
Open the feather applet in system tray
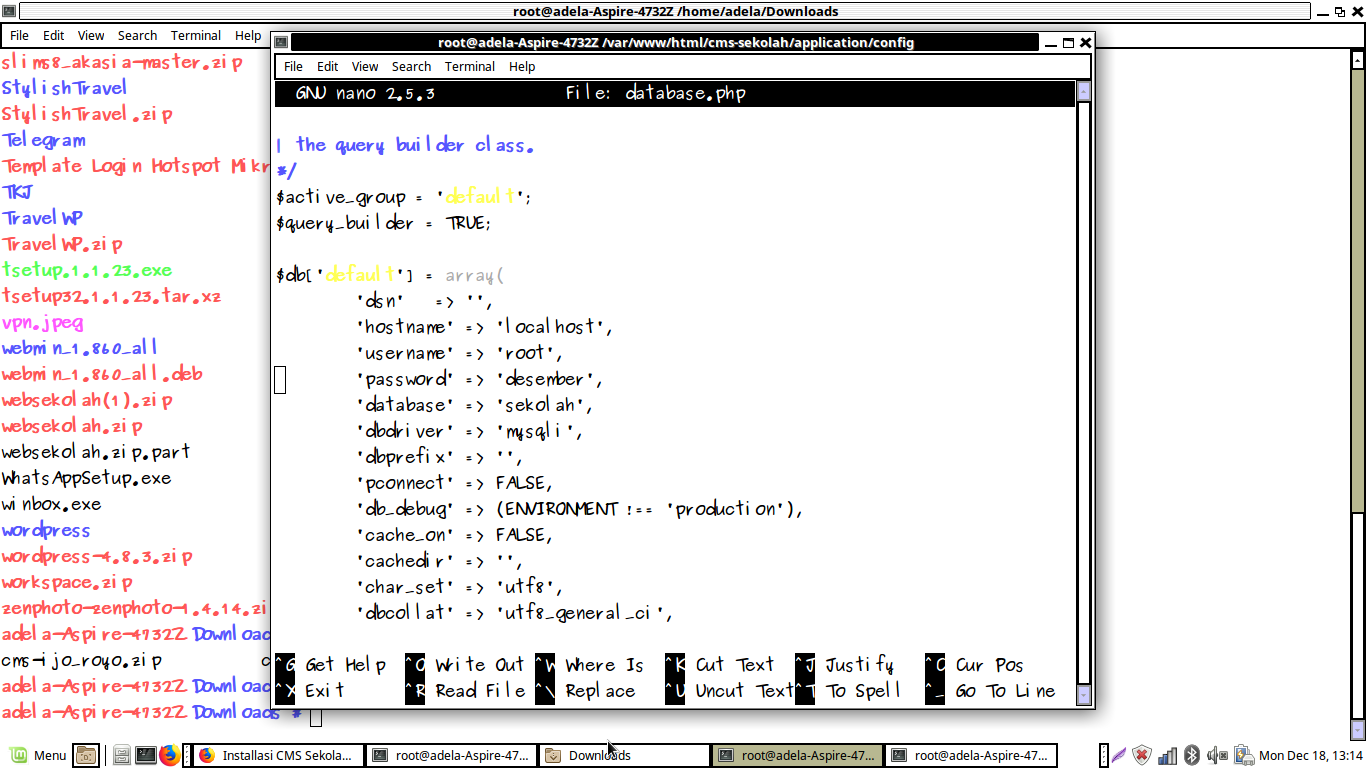(1119, 755)
